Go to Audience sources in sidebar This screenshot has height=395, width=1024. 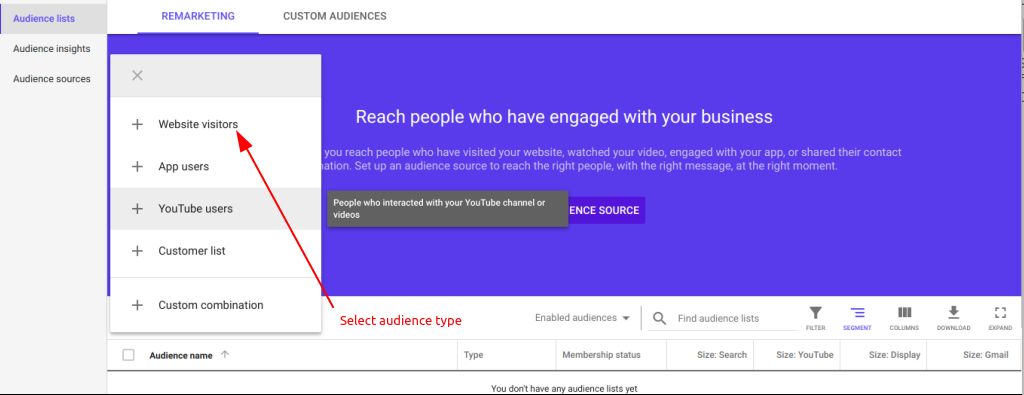tap(52, 79)
